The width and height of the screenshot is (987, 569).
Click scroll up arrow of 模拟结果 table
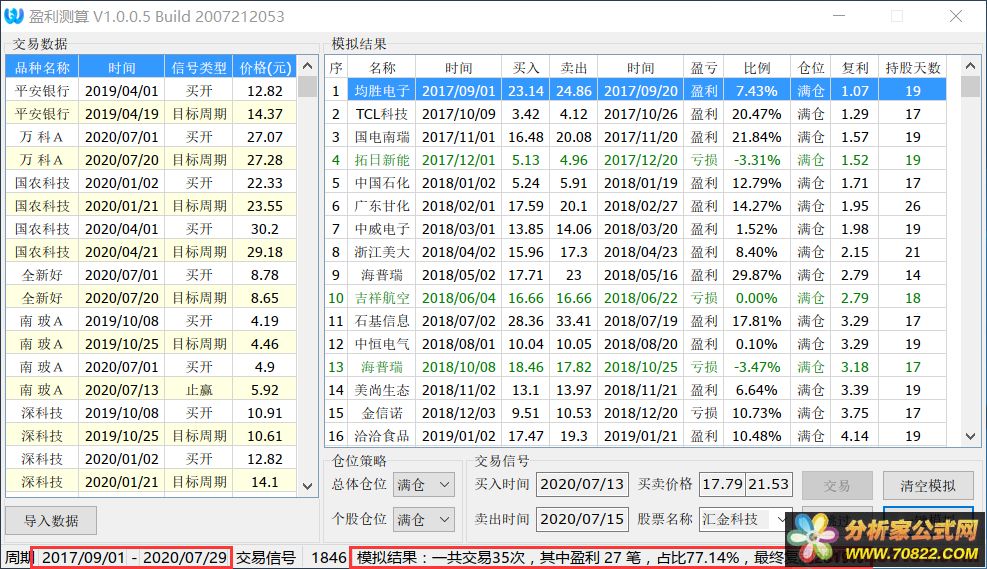coord(971,66)
